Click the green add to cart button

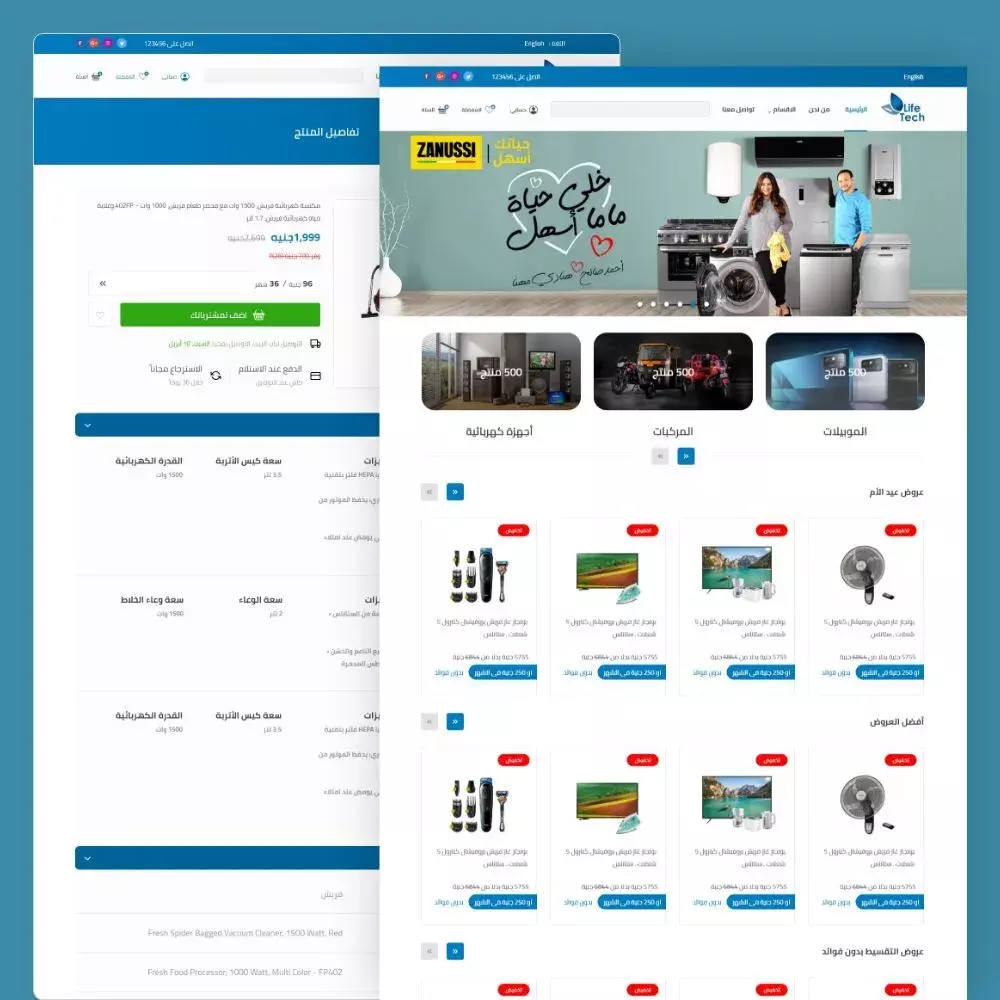point(220,315)
